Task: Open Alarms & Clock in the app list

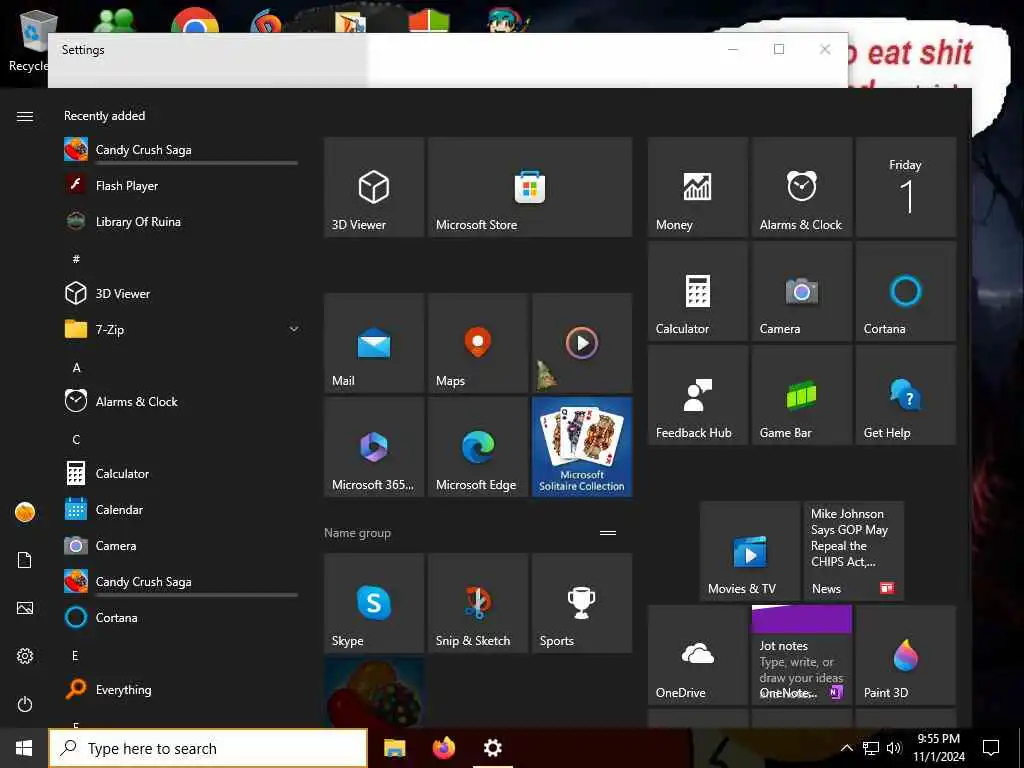Action: [x=182, y=402]
